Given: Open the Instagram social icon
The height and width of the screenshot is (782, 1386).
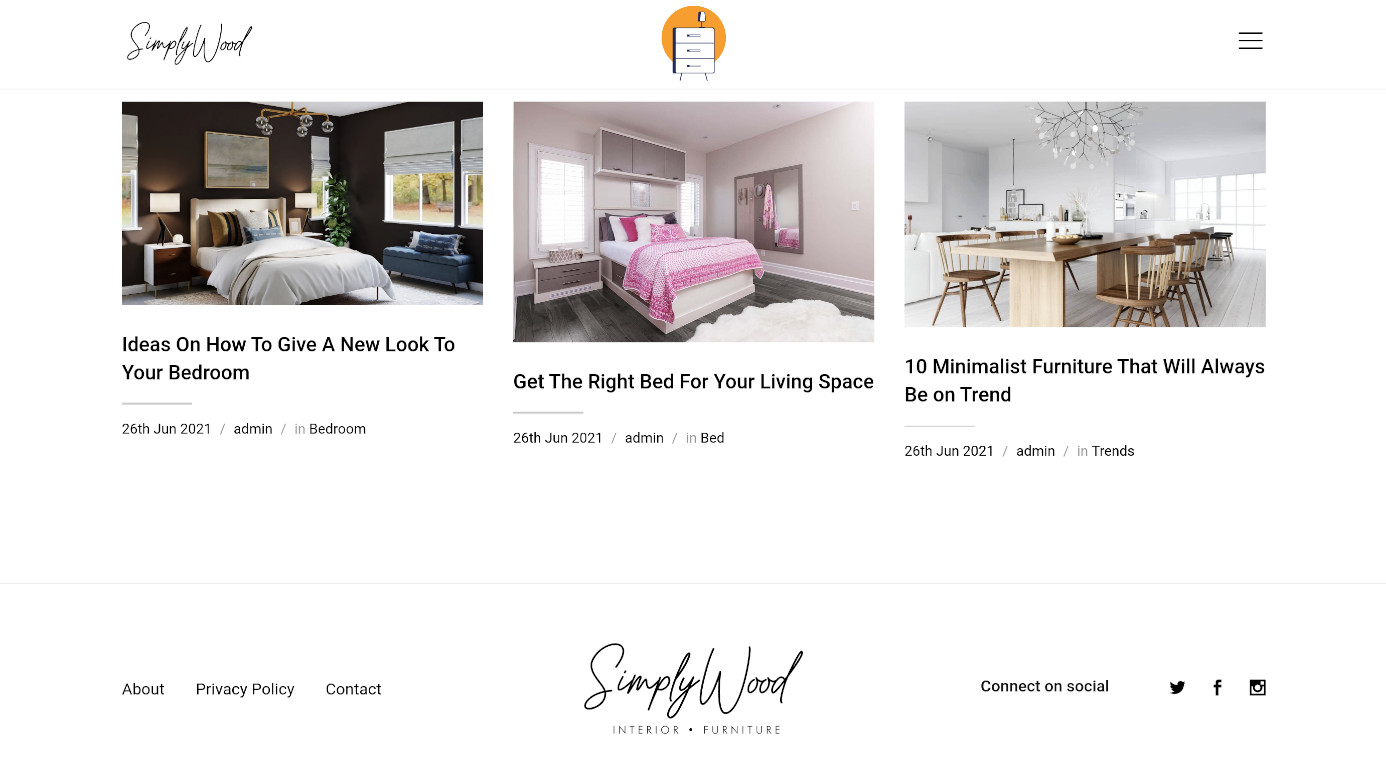Looking at the screenshot, I should coord(1258,687).
